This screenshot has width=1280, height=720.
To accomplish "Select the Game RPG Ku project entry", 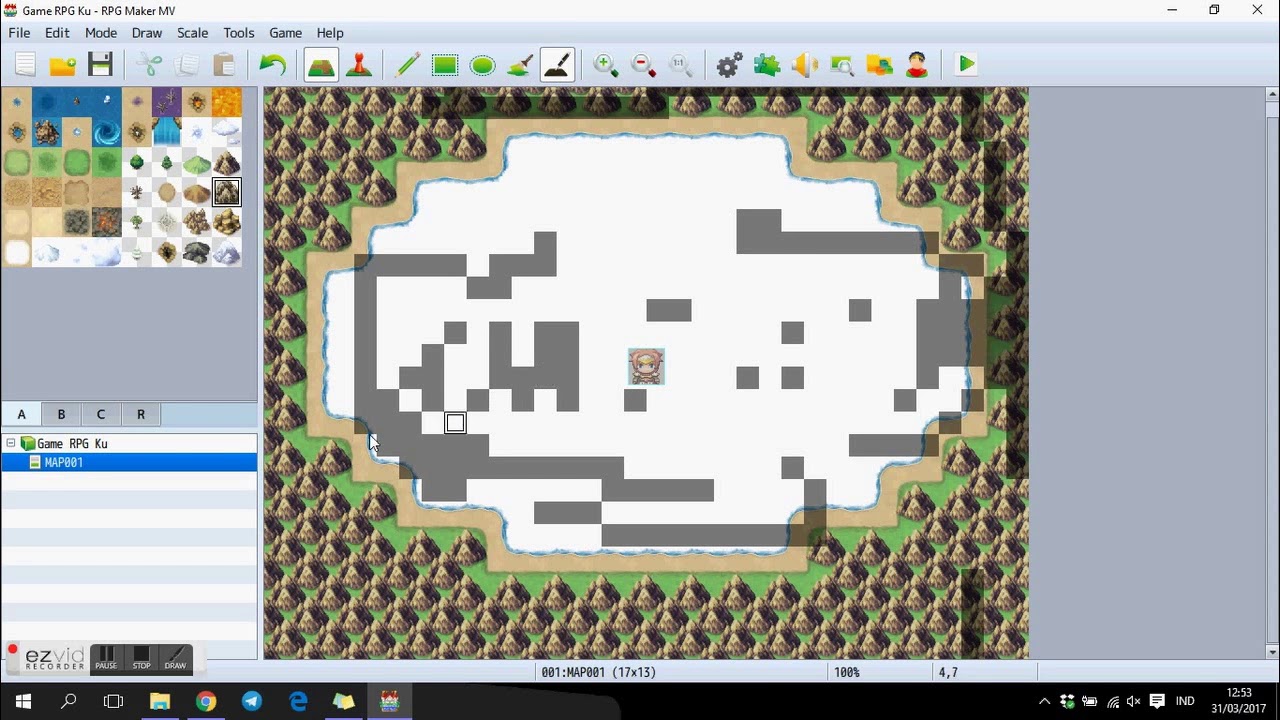I will 72,443.
